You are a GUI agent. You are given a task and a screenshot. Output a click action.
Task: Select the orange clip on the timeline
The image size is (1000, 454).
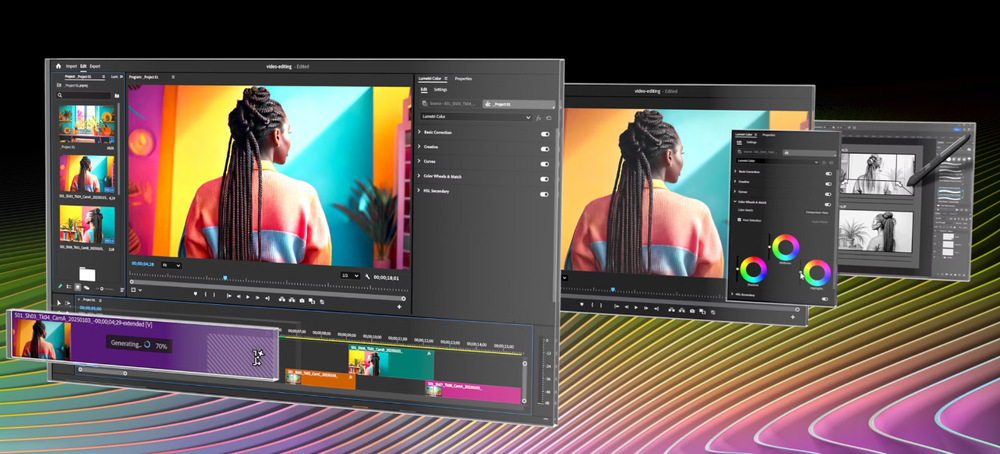pyautogui.click(x=320, y=379)
